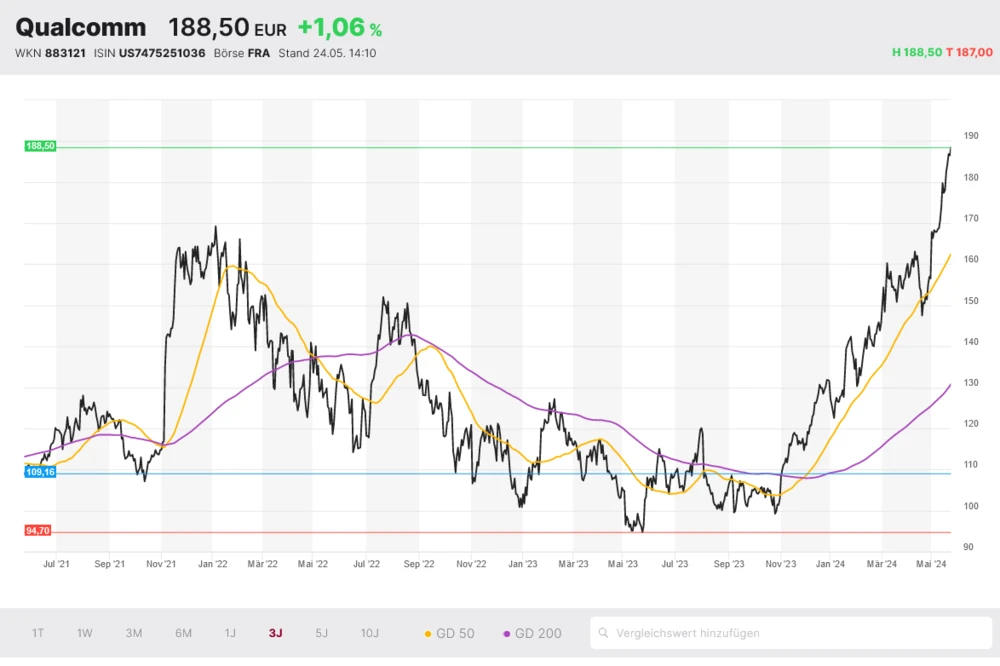
Task: Click the WKN 883121 number
Action: (x=65, y=53)
